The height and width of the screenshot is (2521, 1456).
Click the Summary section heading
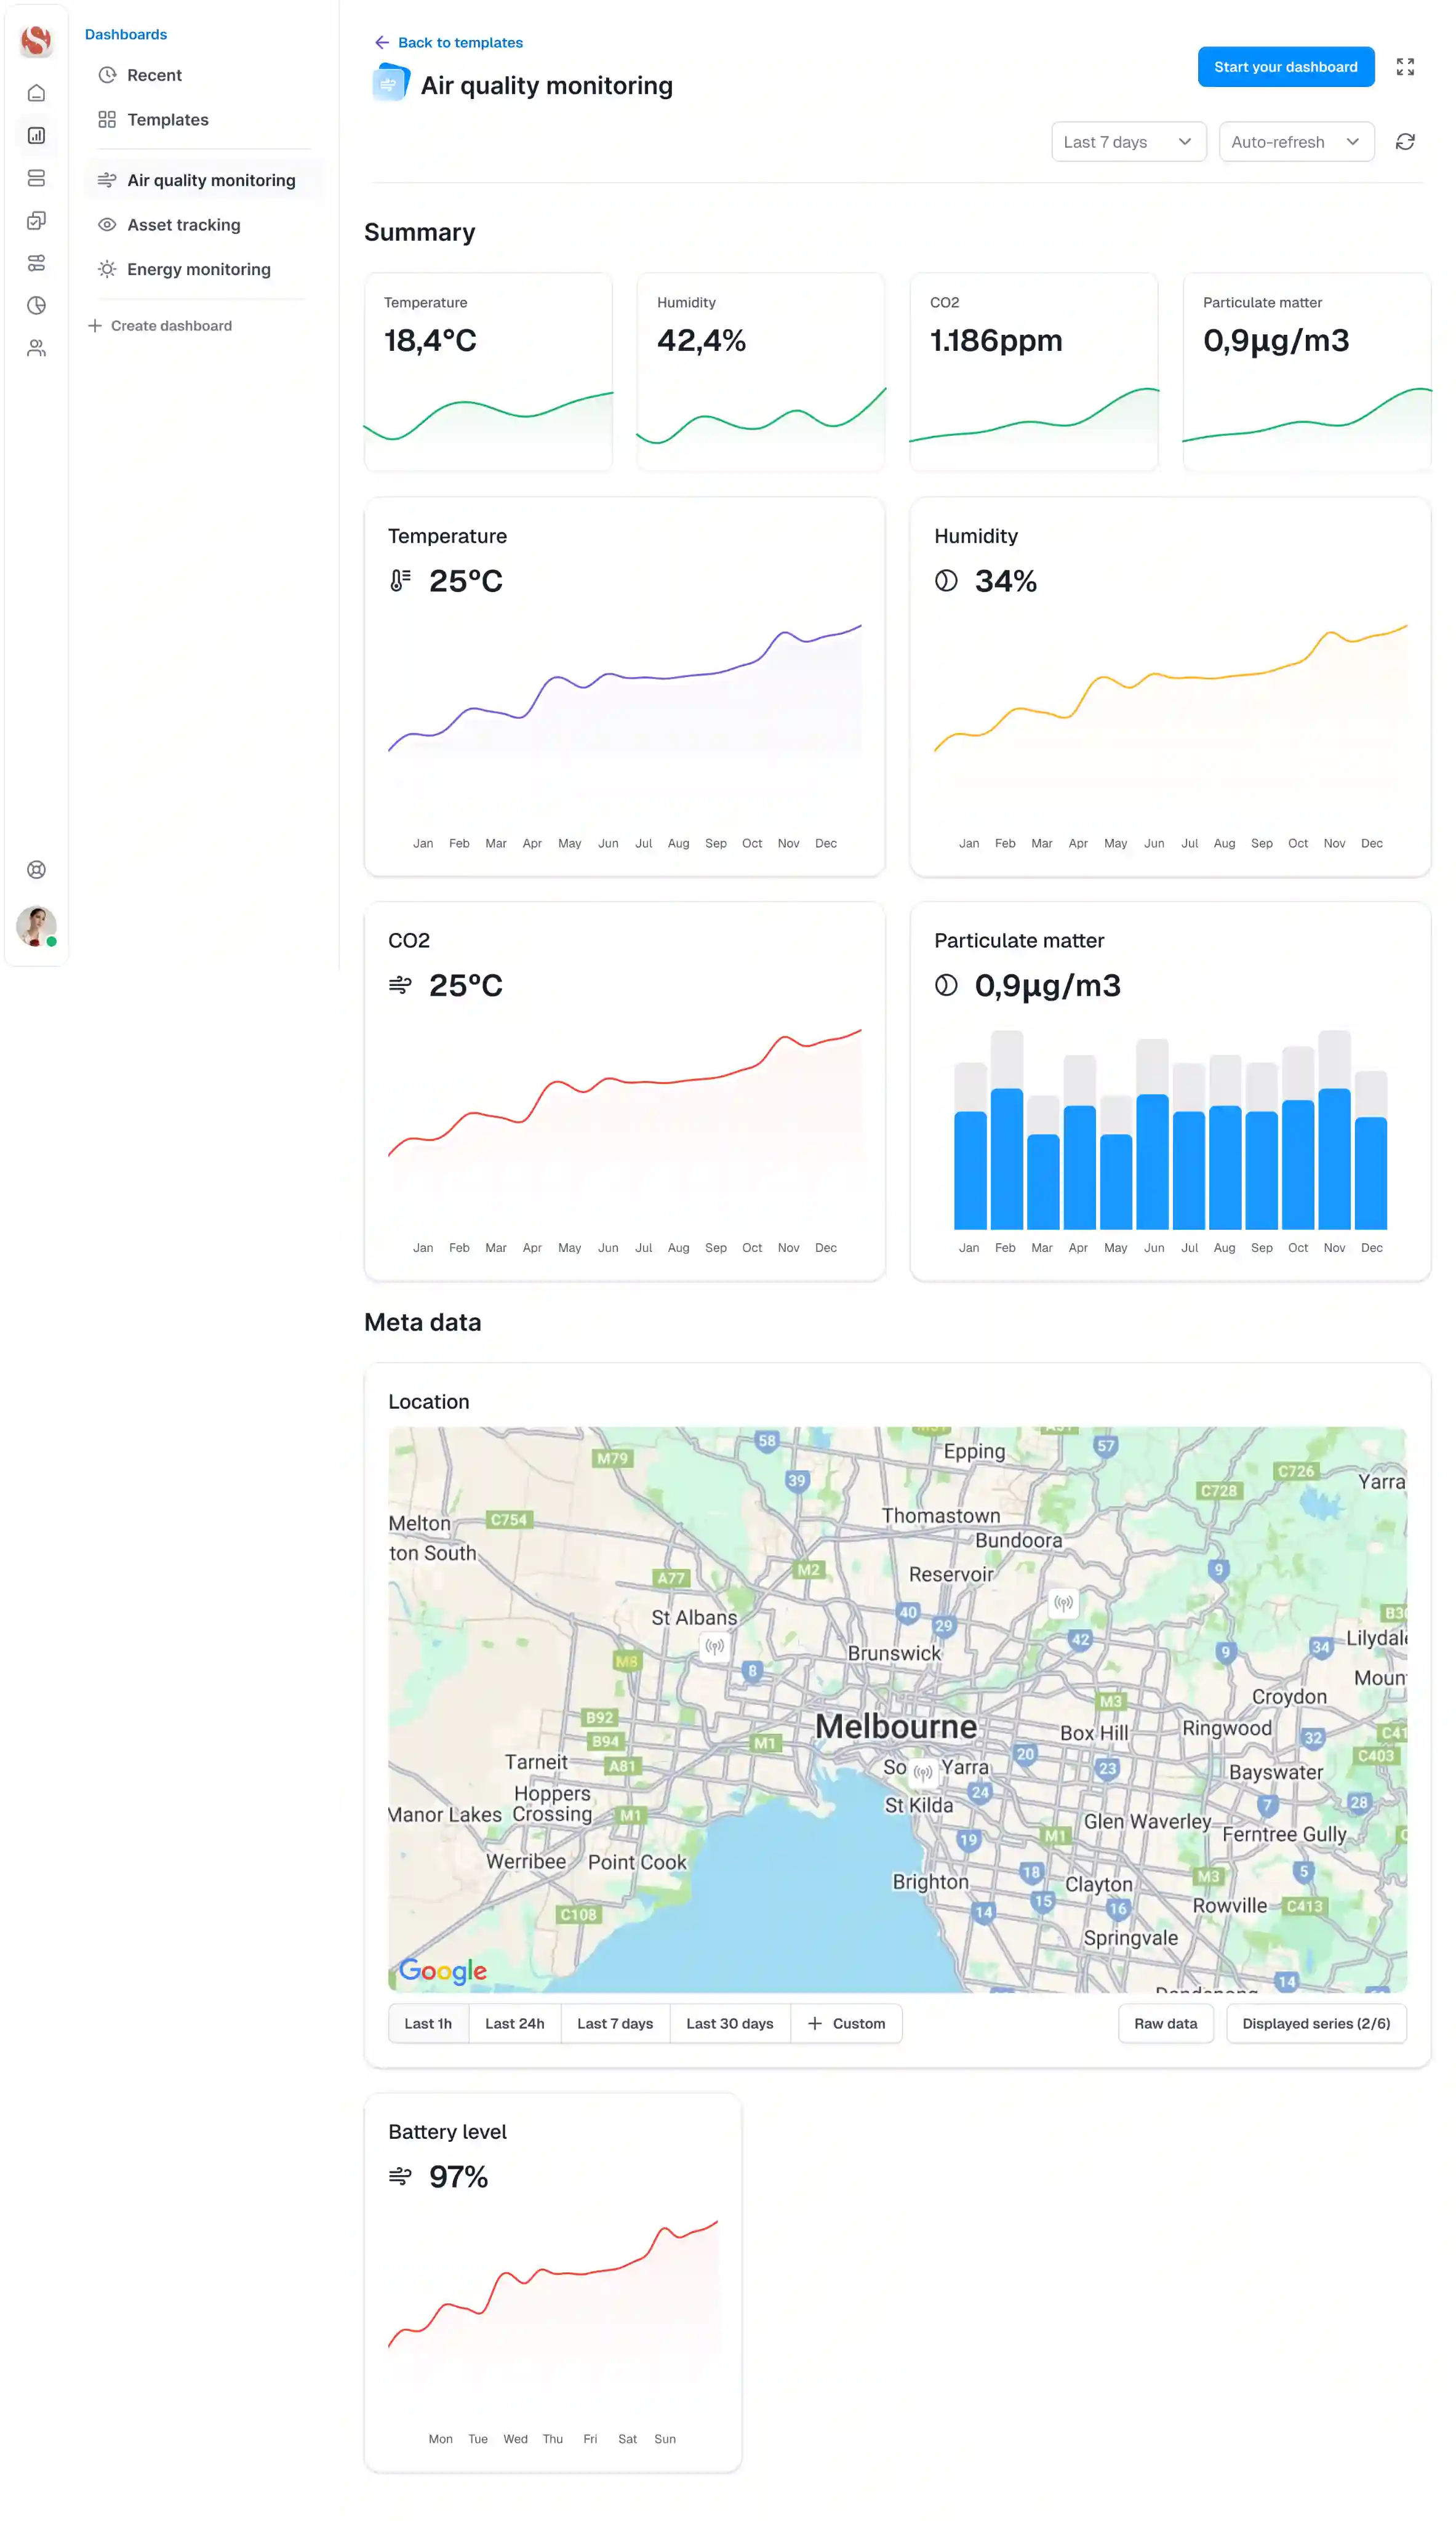[x=419, y=232]
